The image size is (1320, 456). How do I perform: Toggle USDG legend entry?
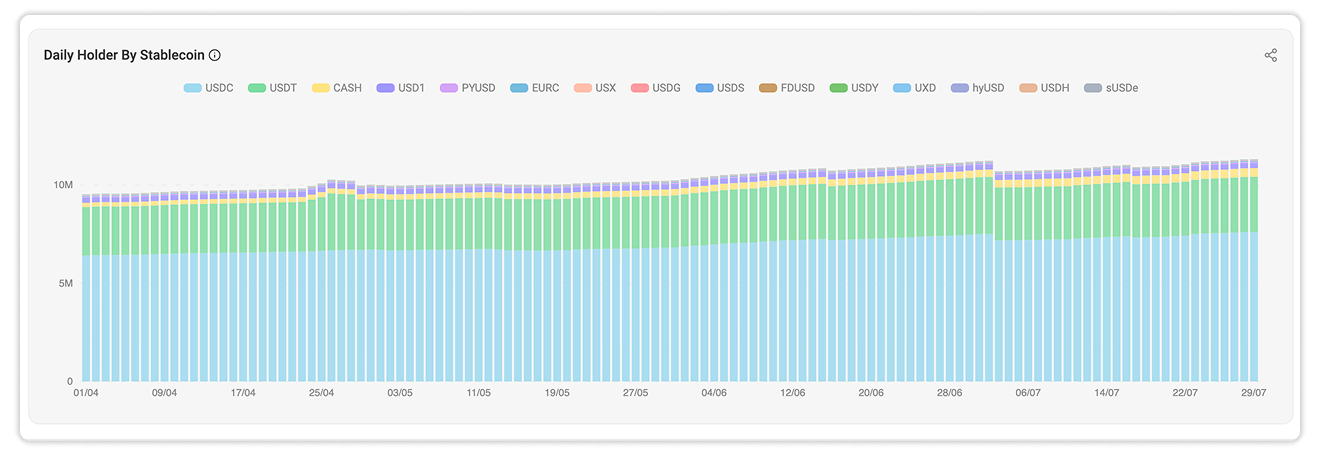pos(656,88)
